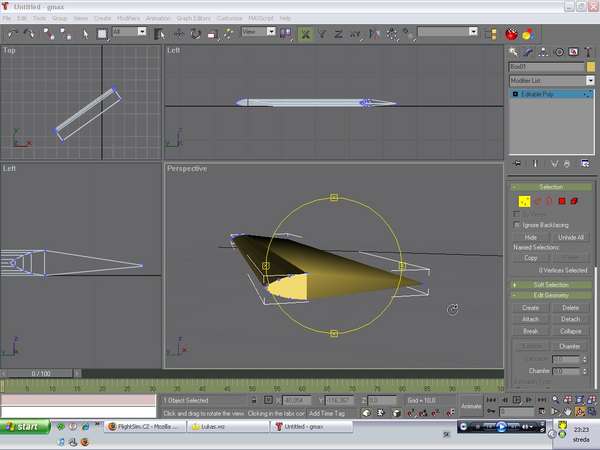Image resolution: width=600 pixels, height=450 pixels.
Task: Restrict transform to the Y axis
Action: pyautogui.click(x=322, y=34)
